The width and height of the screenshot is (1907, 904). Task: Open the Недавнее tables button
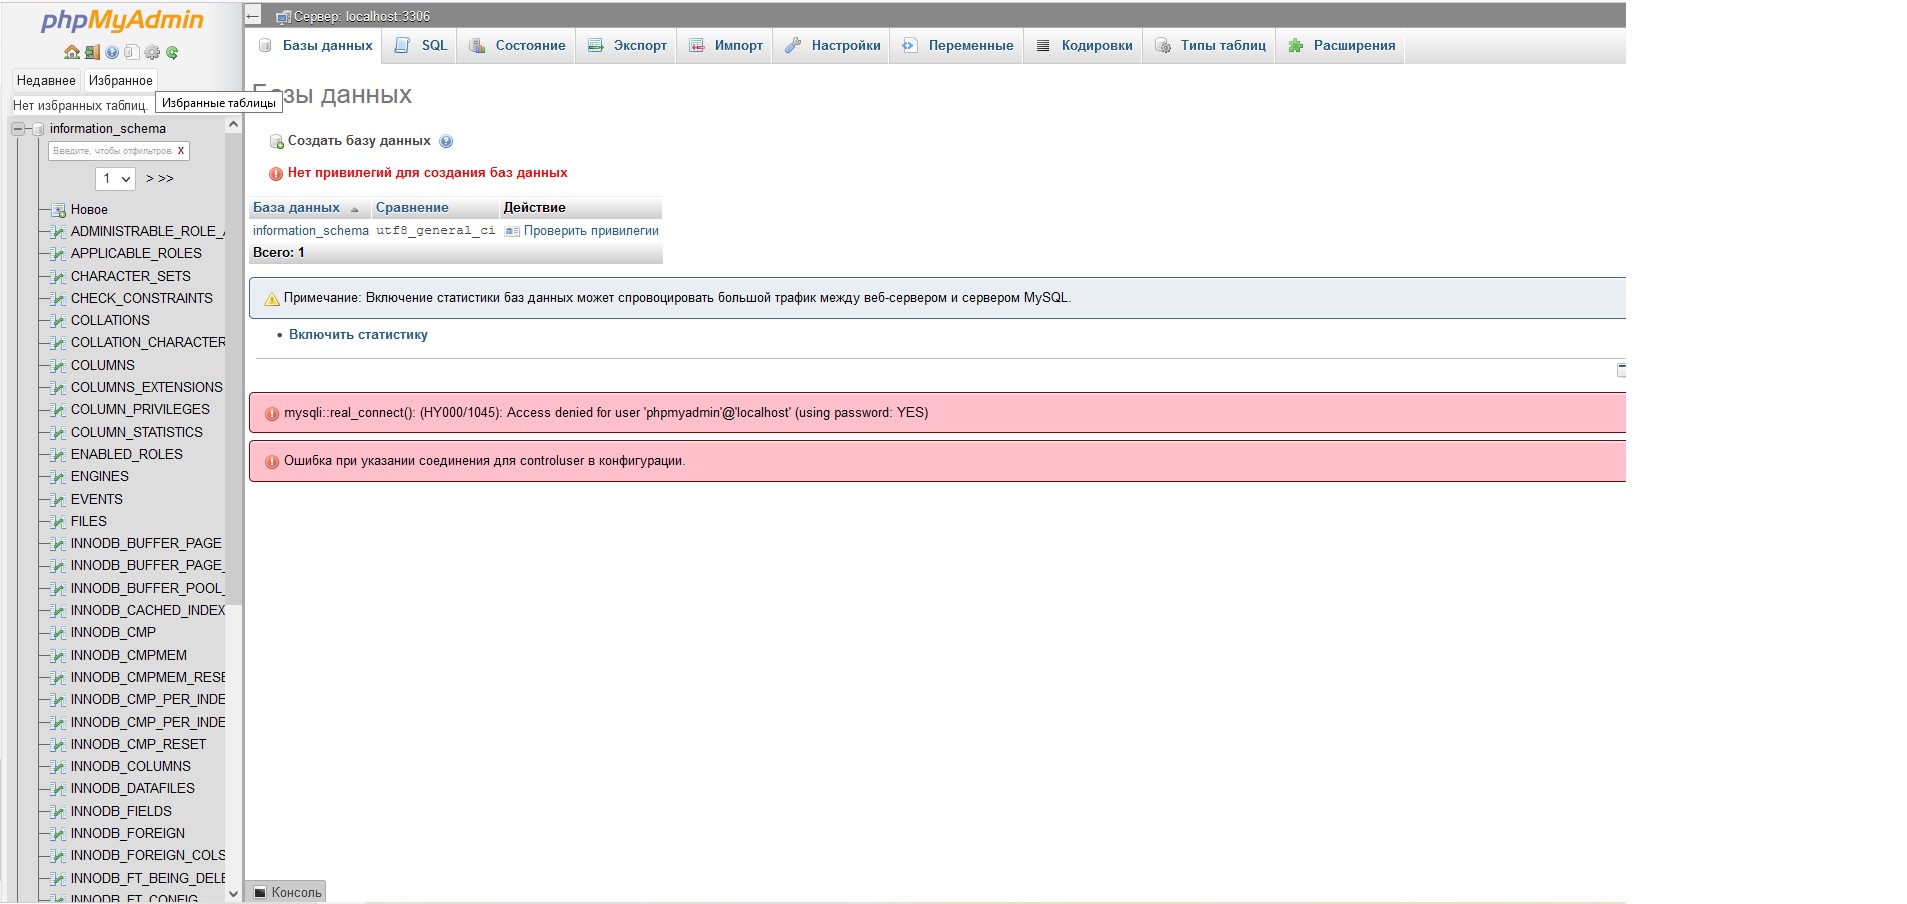(46, 81)
